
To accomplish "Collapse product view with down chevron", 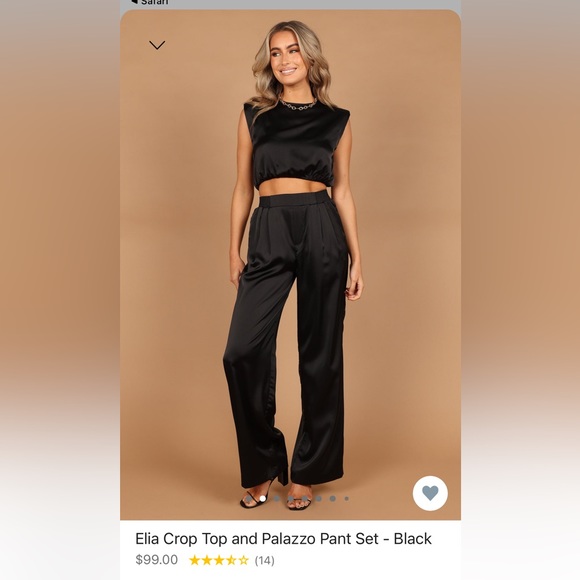I will tap(157, 45).
